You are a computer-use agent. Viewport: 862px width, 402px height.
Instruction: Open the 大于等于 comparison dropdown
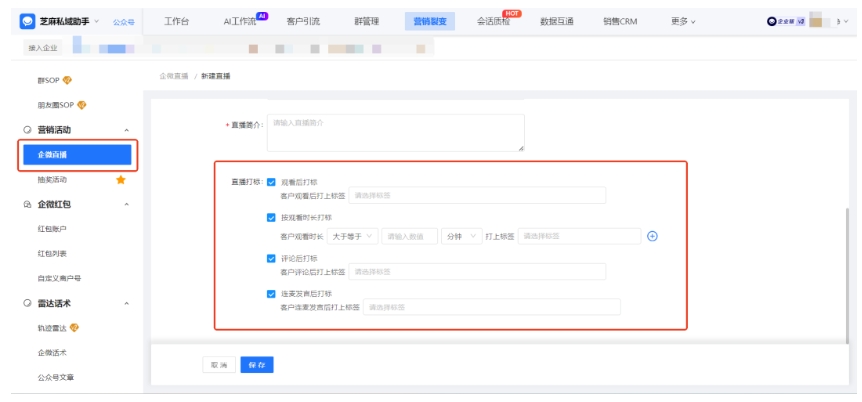tap(352, 236)
